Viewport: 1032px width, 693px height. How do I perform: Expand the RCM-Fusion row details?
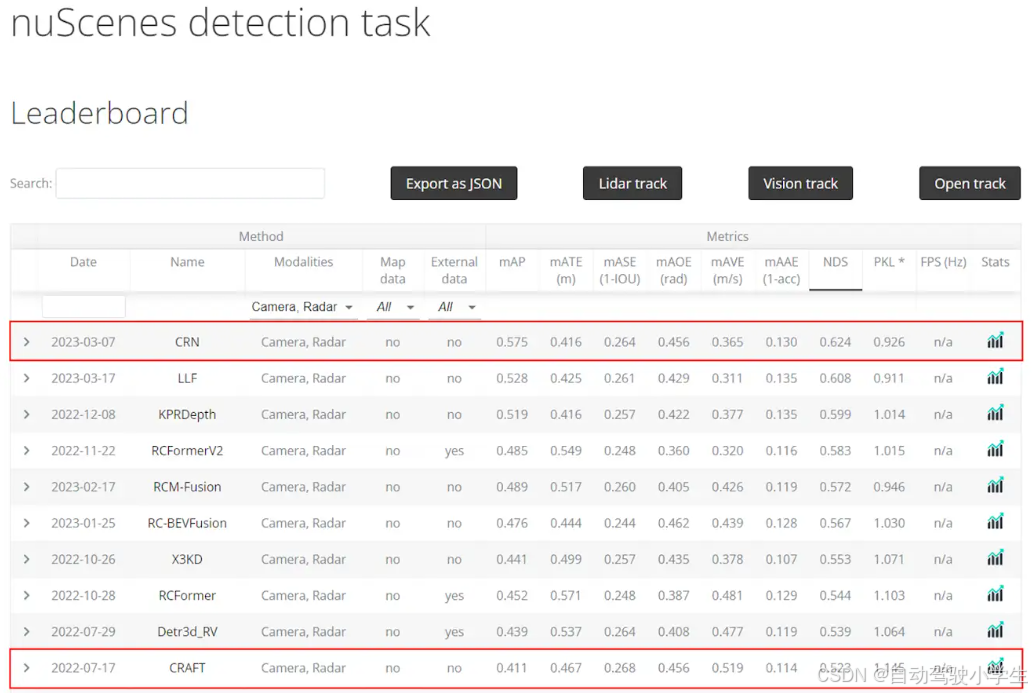pos(26,486)
